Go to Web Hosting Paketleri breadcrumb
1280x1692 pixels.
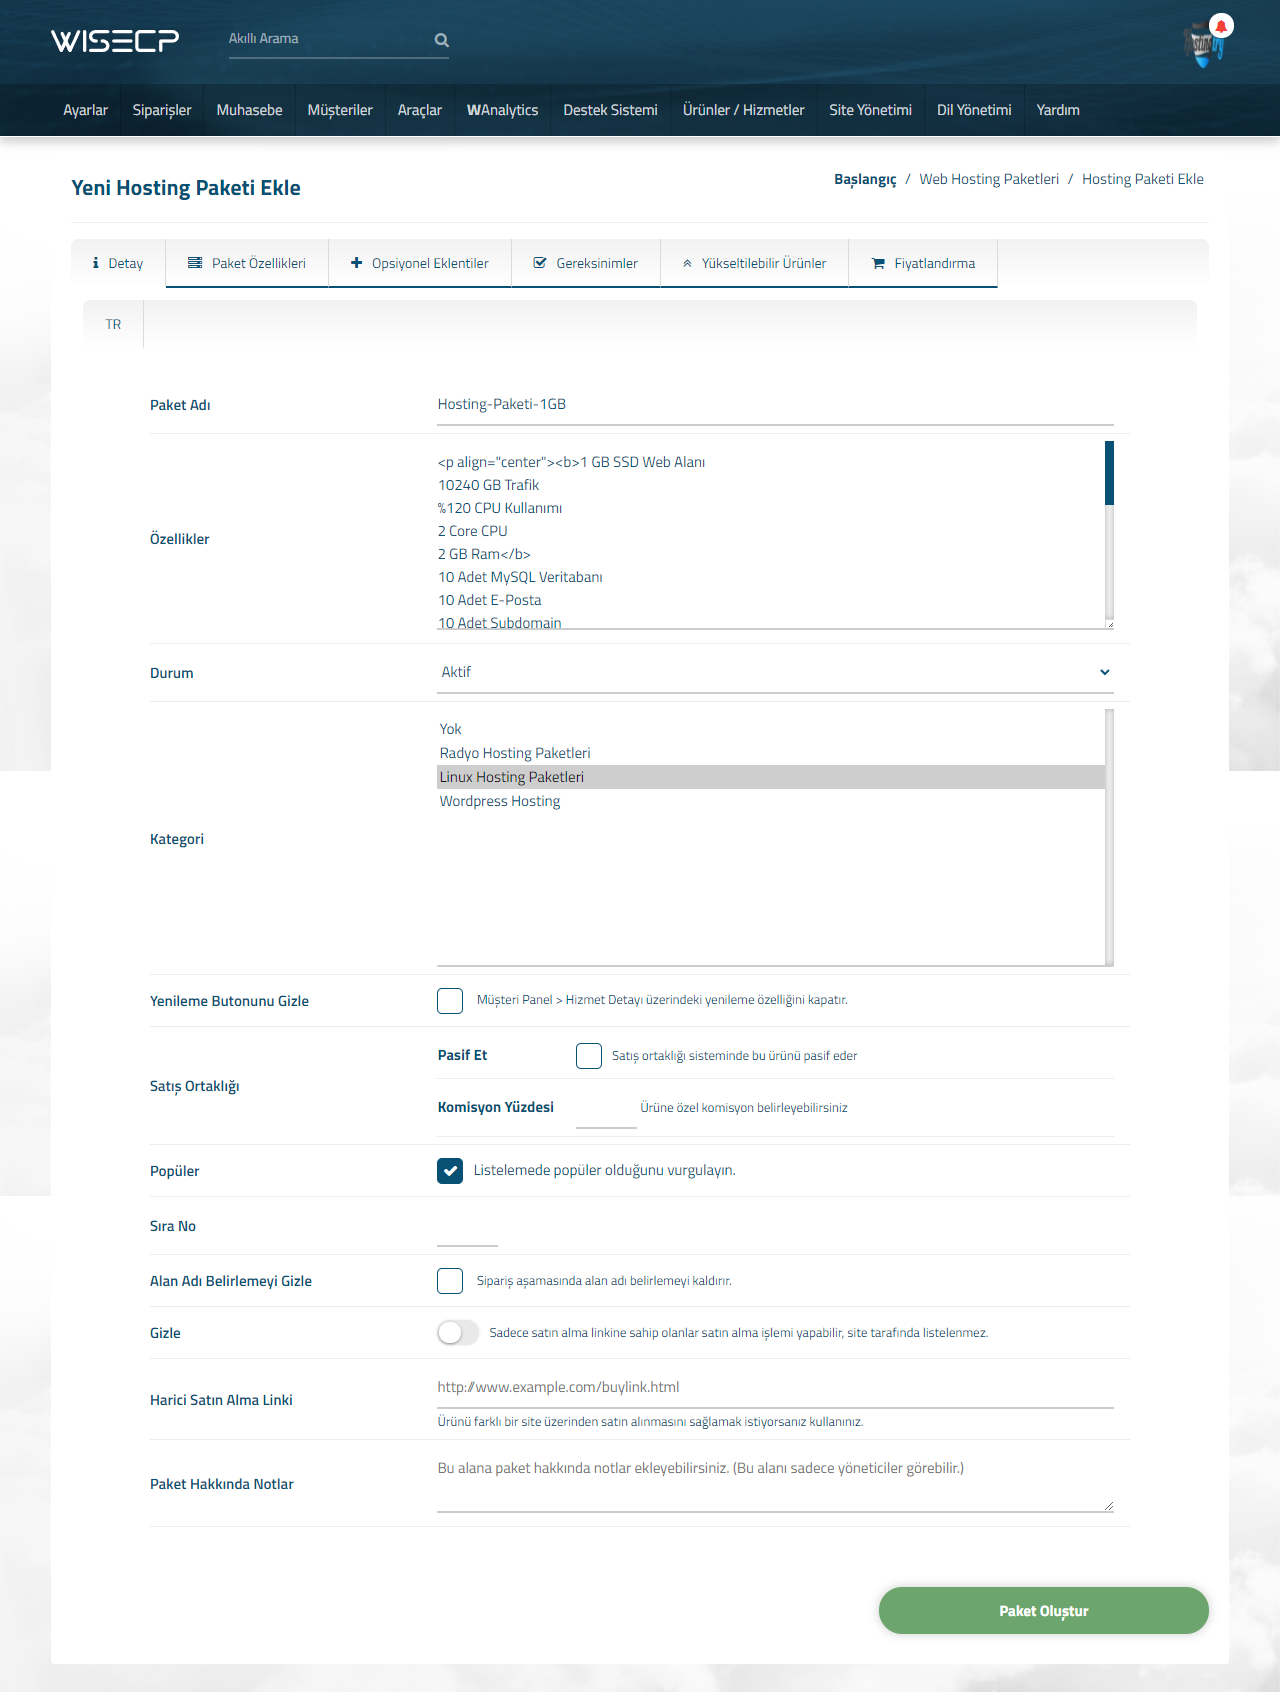click(x=989, y=180)
